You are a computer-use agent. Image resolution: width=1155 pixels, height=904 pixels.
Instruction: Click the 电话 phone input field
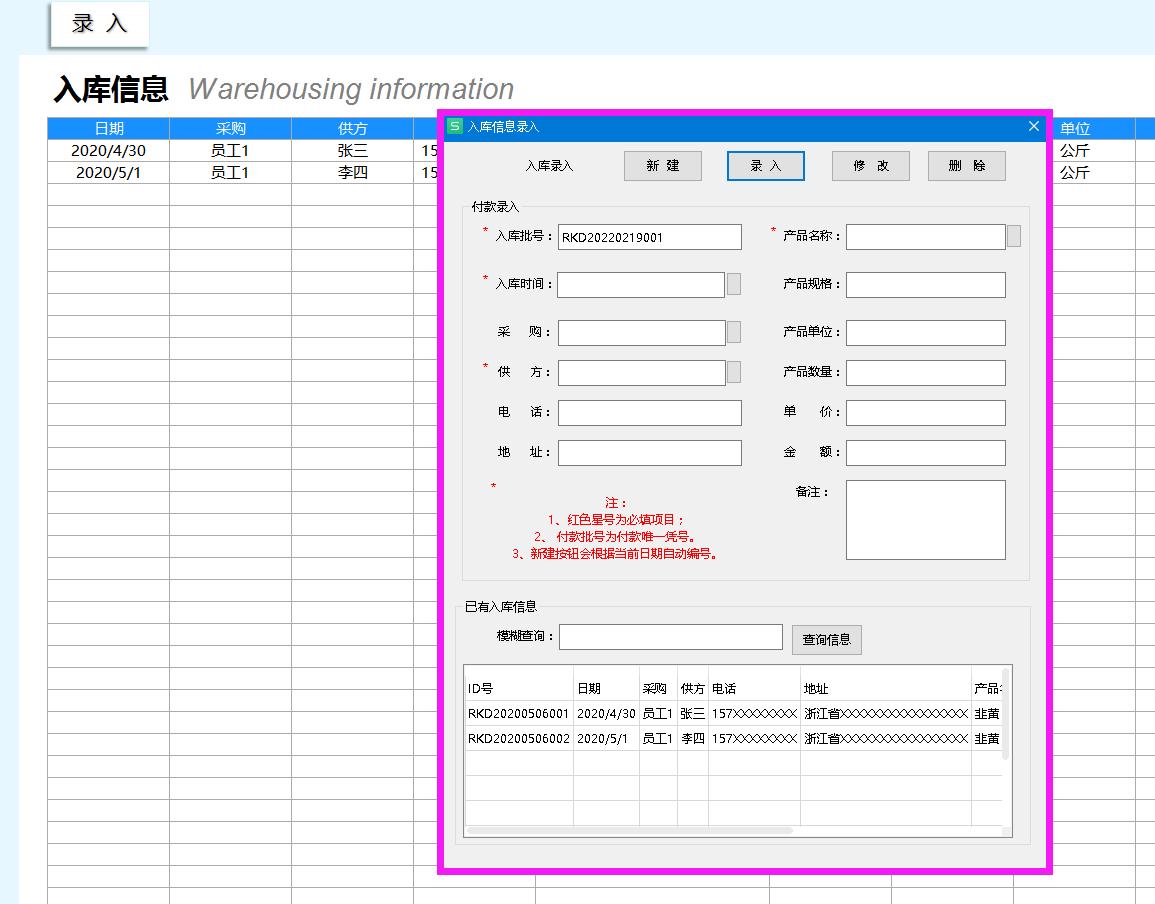[x=649, y=412]
